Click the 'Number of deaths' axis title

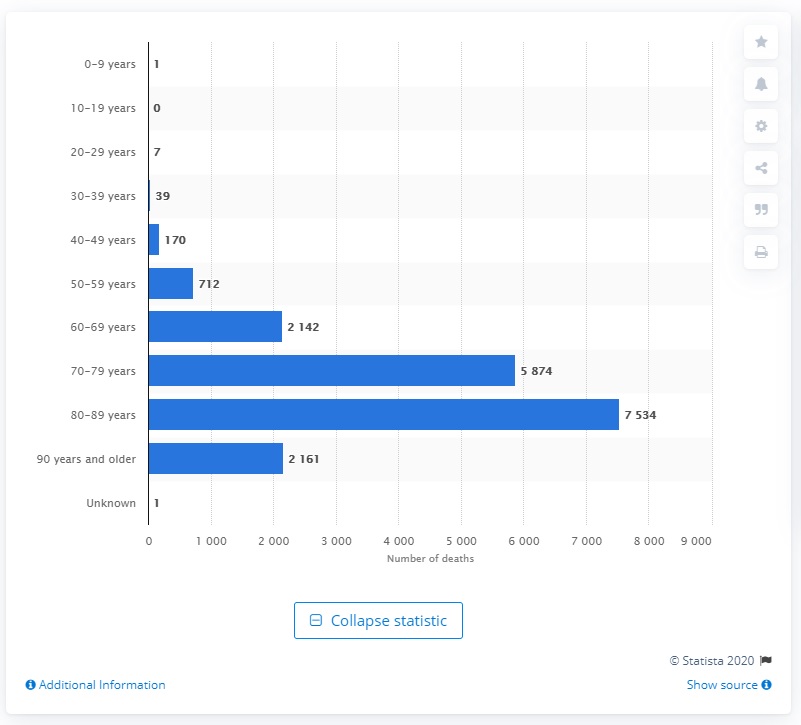(x=430, y=558)
